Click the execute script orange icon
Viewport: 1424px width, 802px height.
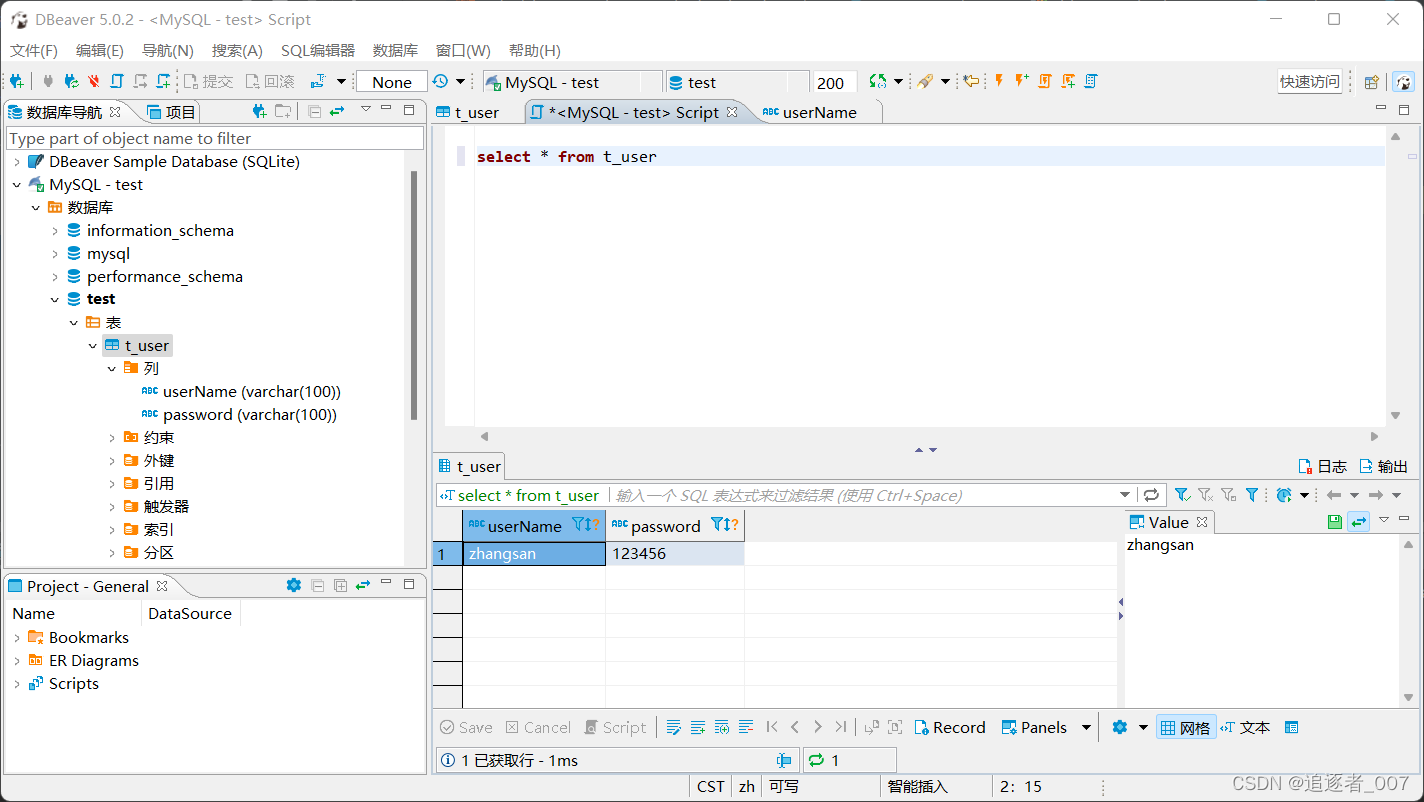click(x=1045, y=81)
